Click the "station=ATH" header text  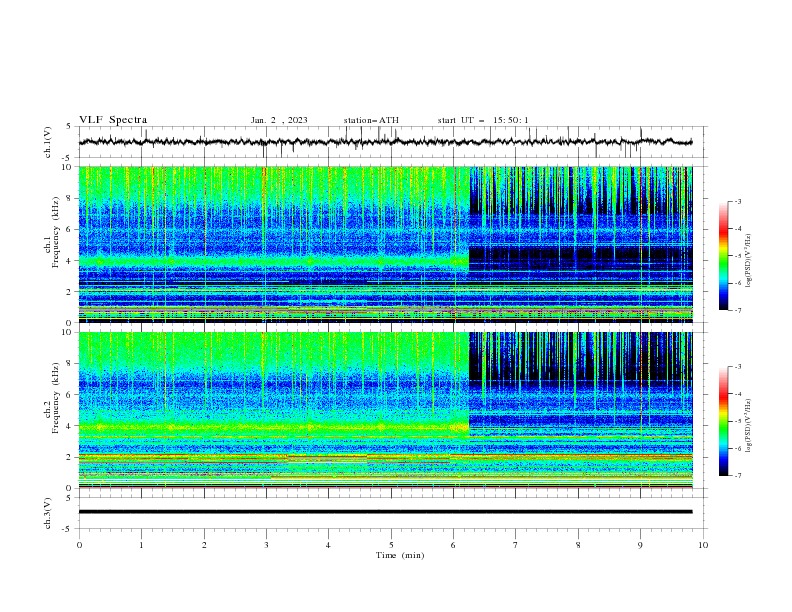[x=371, y=120]
